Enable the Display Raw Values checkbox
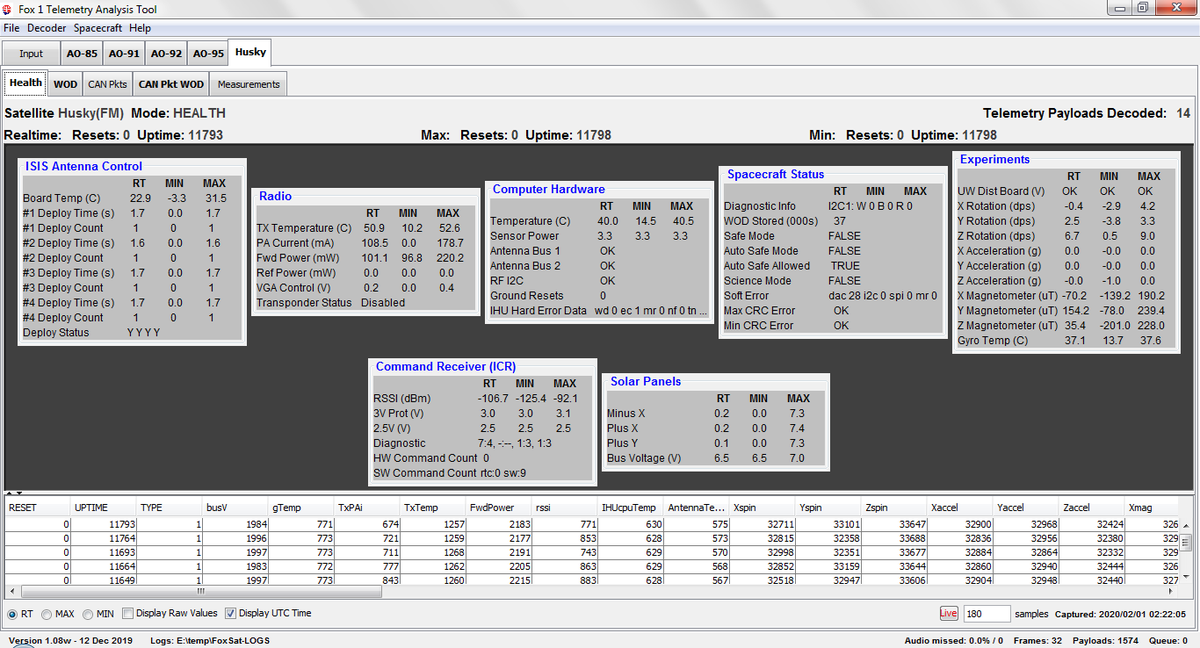Viewport: 1200px width, 648px height. pyautogui.click(x=127, y=613)
